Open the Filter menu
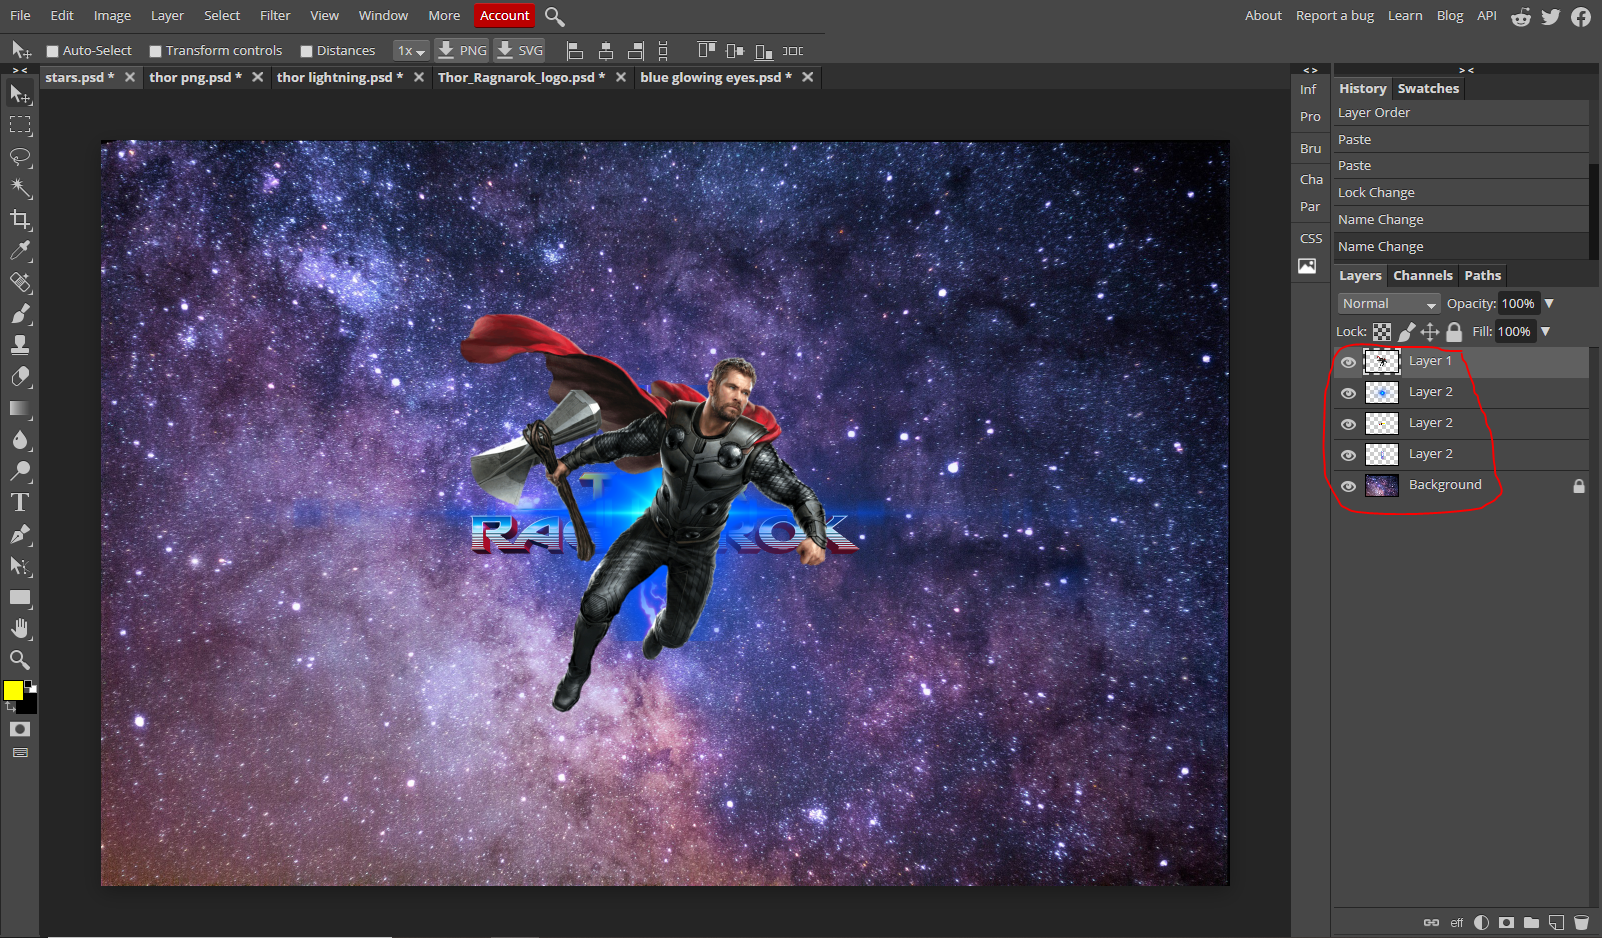Screen dimensions: 1602x938 (x=275, y=16)
